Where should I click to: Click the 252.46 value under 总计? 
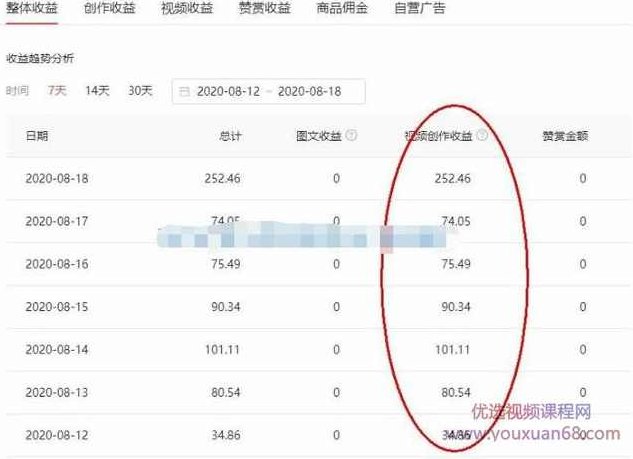(x=222, y=178)
